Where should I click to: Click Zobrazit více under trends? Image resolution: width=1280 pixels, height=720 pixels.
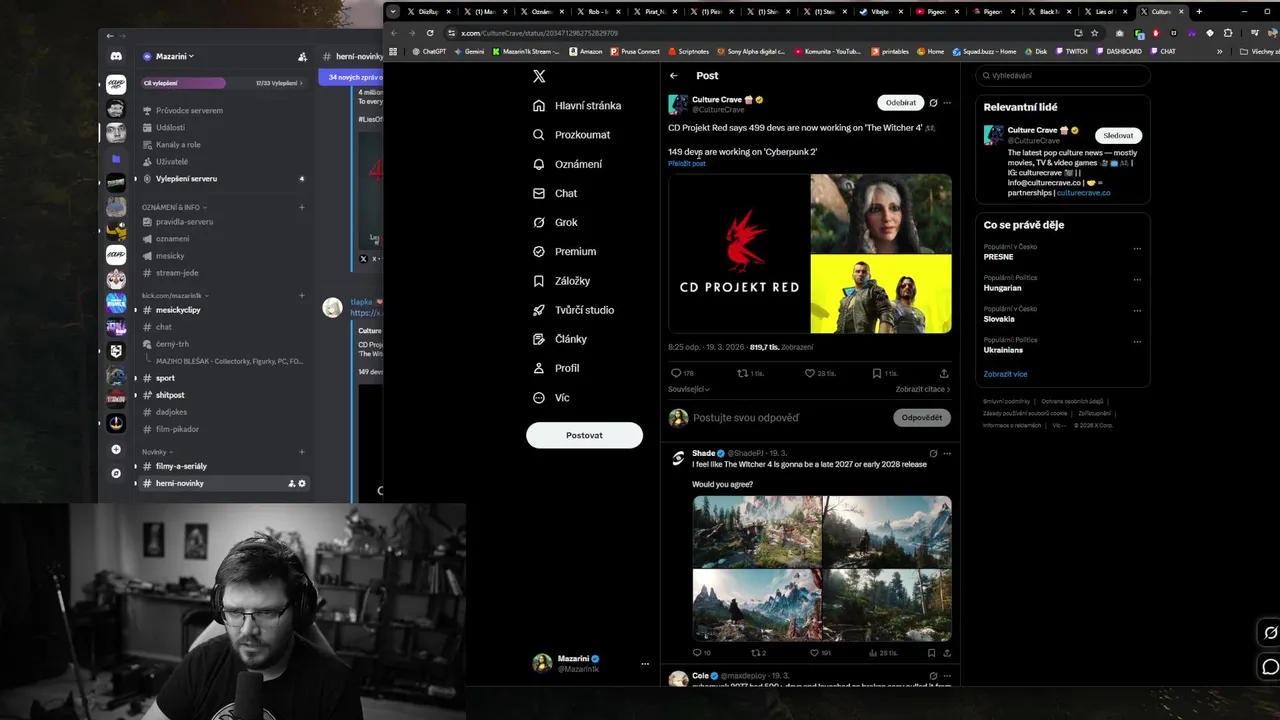coord(1005,374)
